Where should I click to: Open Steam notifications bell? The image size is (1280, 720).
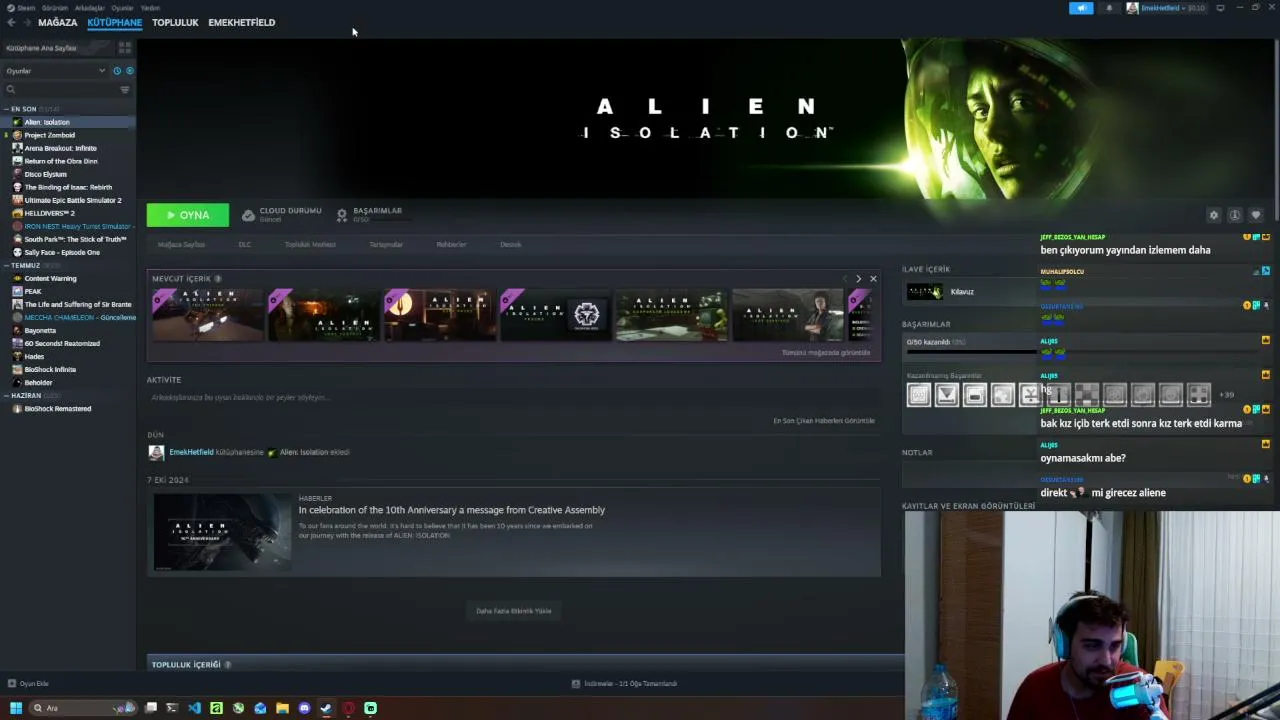(x=1109, y=8)
